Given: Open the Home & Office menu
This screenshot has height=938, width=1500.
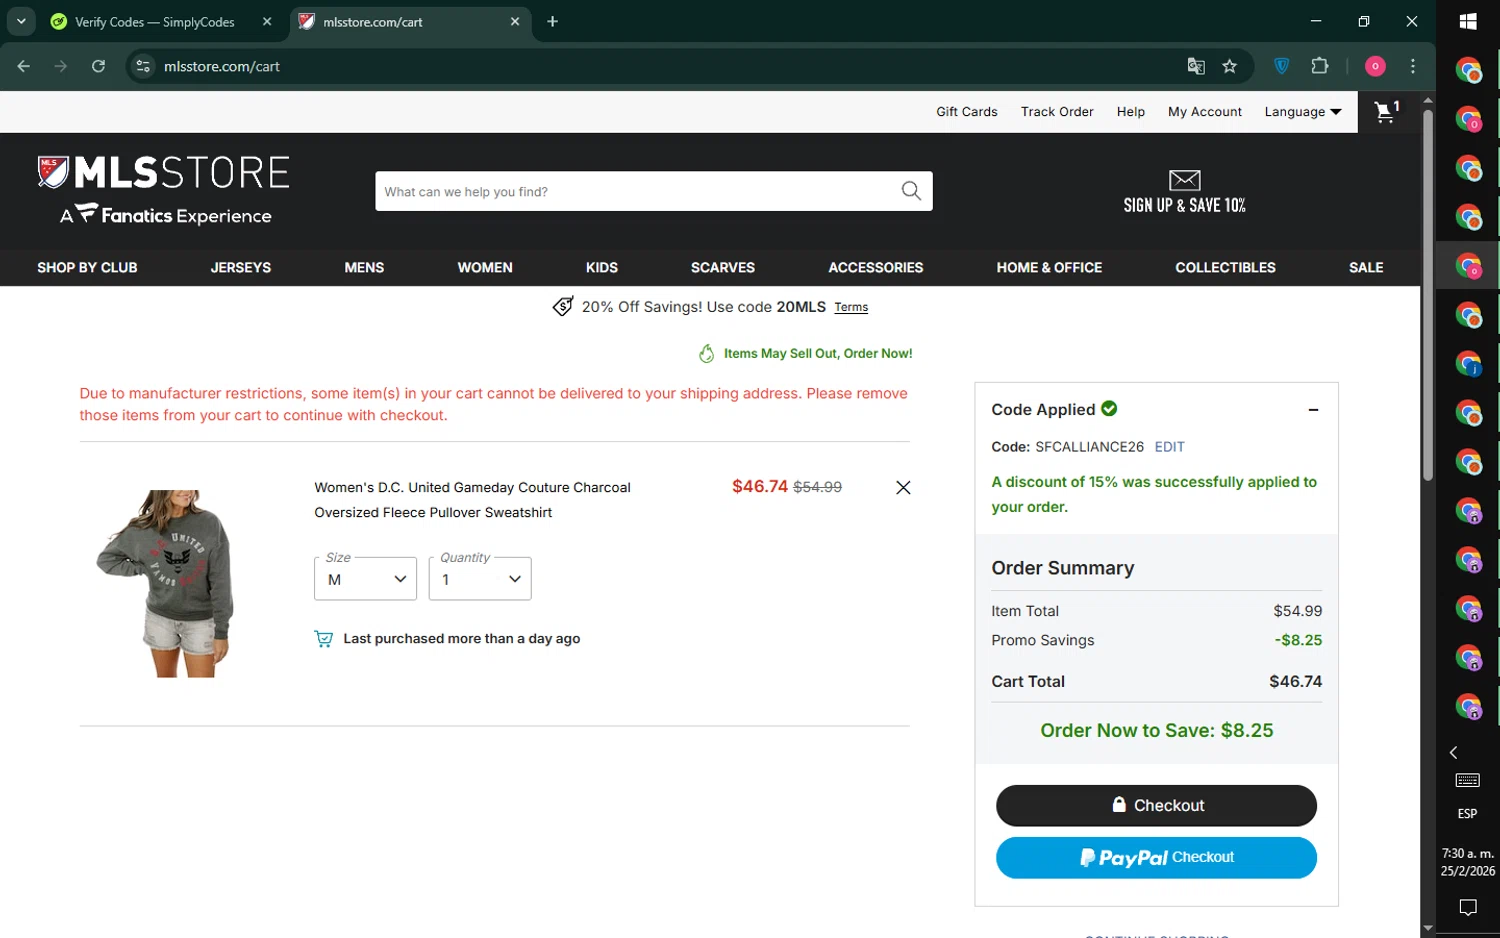Looking at the screenshot, I should [1049, 268].
